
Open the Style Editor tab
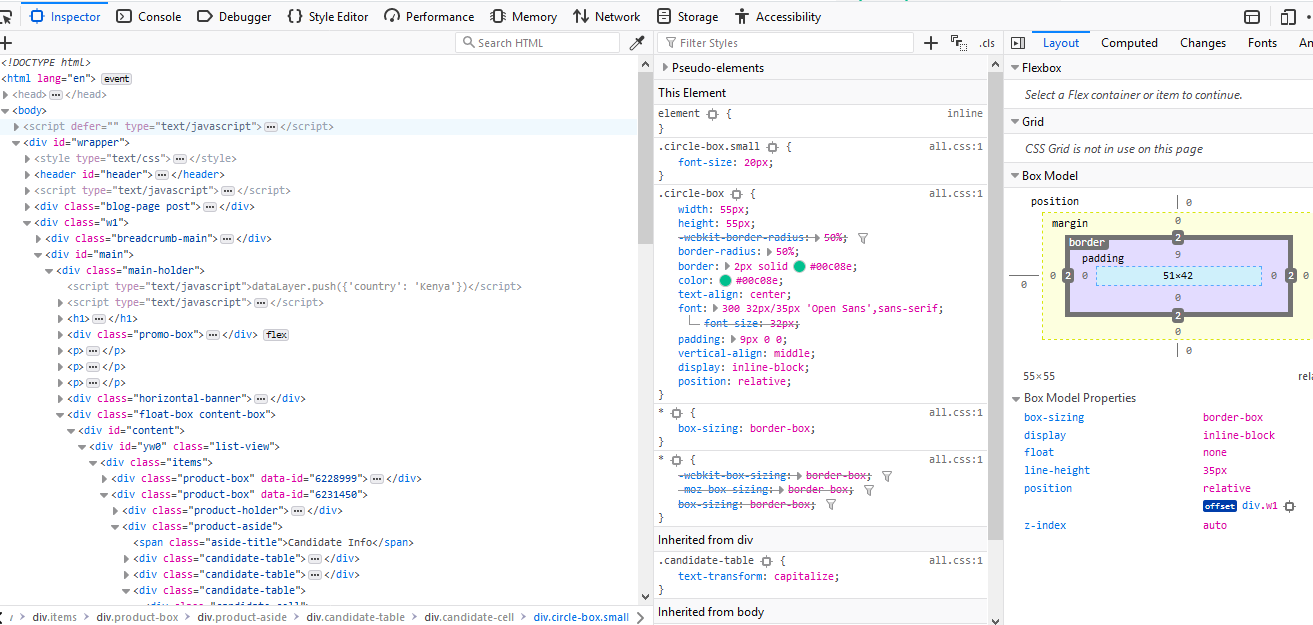pos(328,17)
